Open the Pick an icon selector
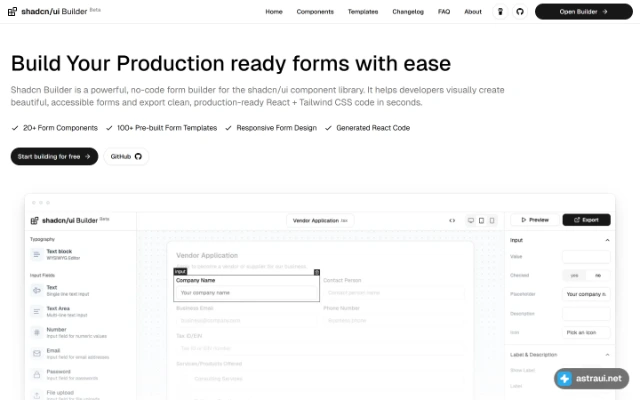This screenshot has height=400, width=640. (x=586, y=333)
